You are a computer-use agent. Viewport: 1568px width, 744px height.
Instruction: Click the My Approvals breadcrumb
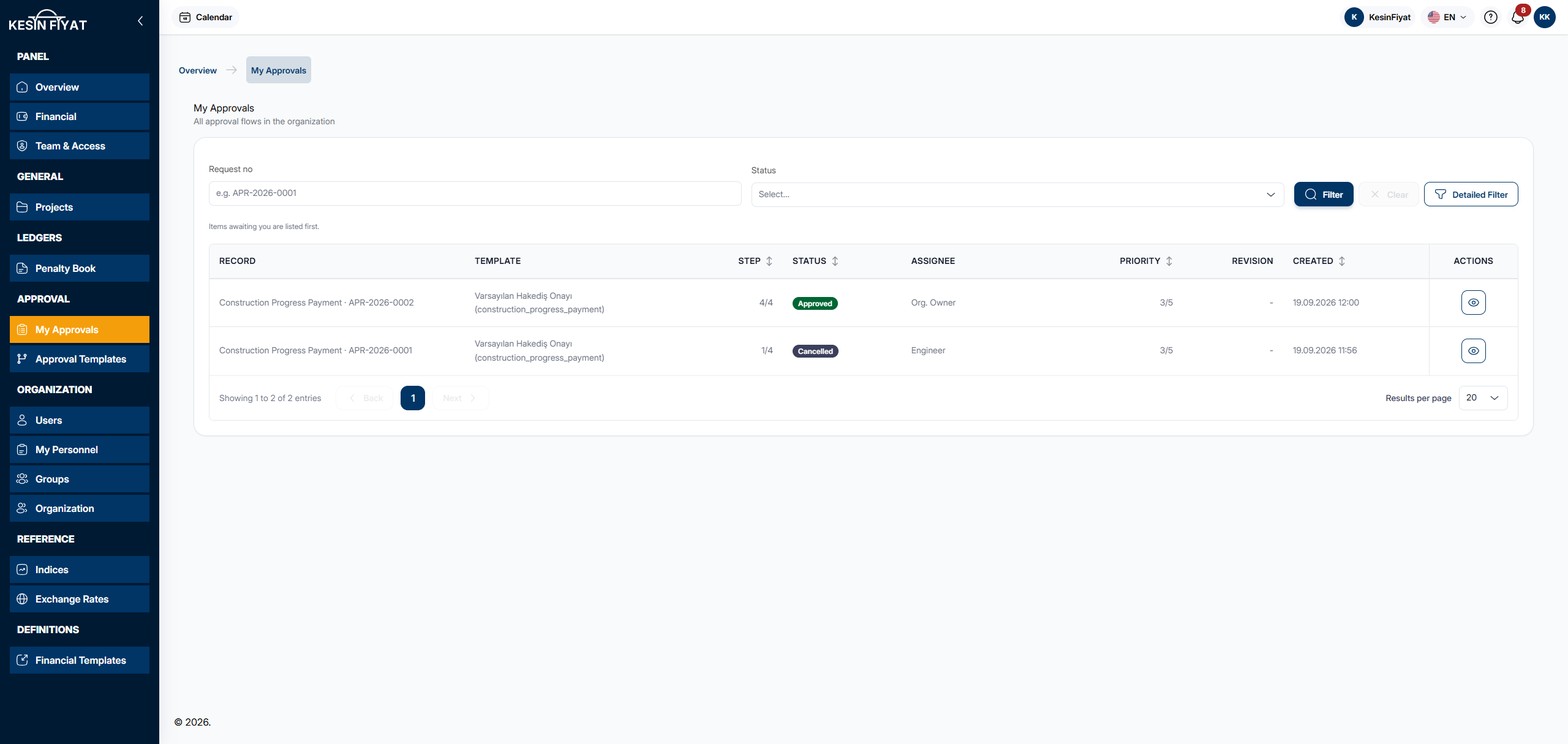tap(278, 70)
